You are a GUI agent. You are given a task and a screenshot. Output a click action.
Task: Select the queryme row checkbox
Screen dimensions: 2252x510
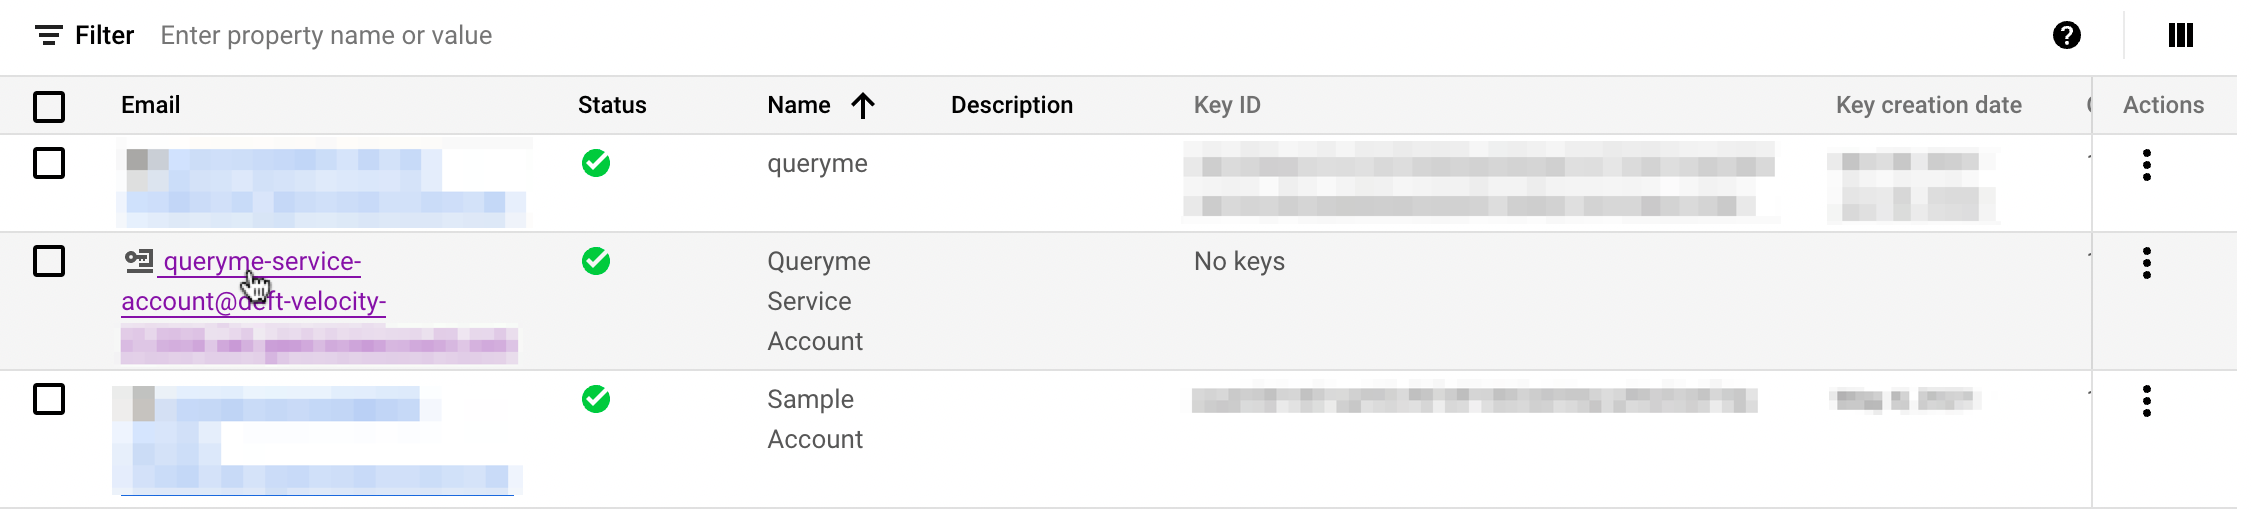49,163
